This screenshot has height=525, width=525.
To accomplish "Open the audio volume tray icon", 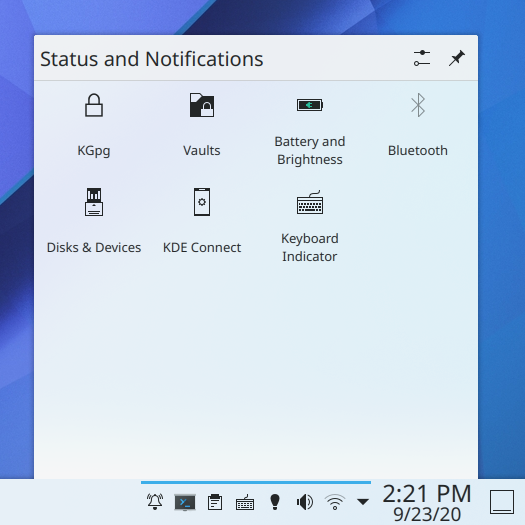I will click(305, 502).
